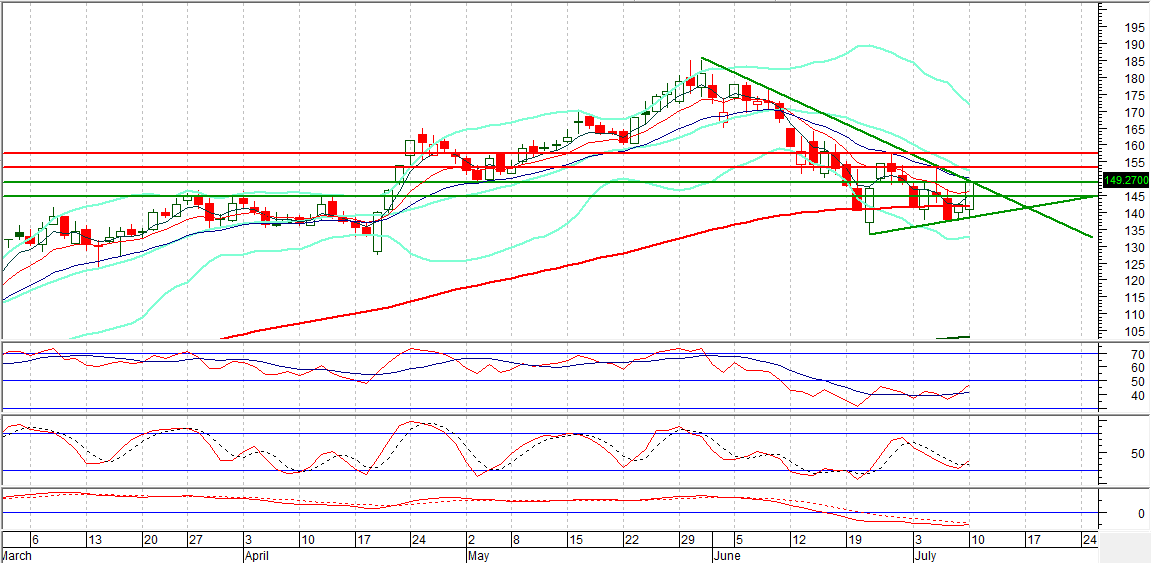Select the date label 22 in May
The image size is (1151, 563).
tap(631, 540)
